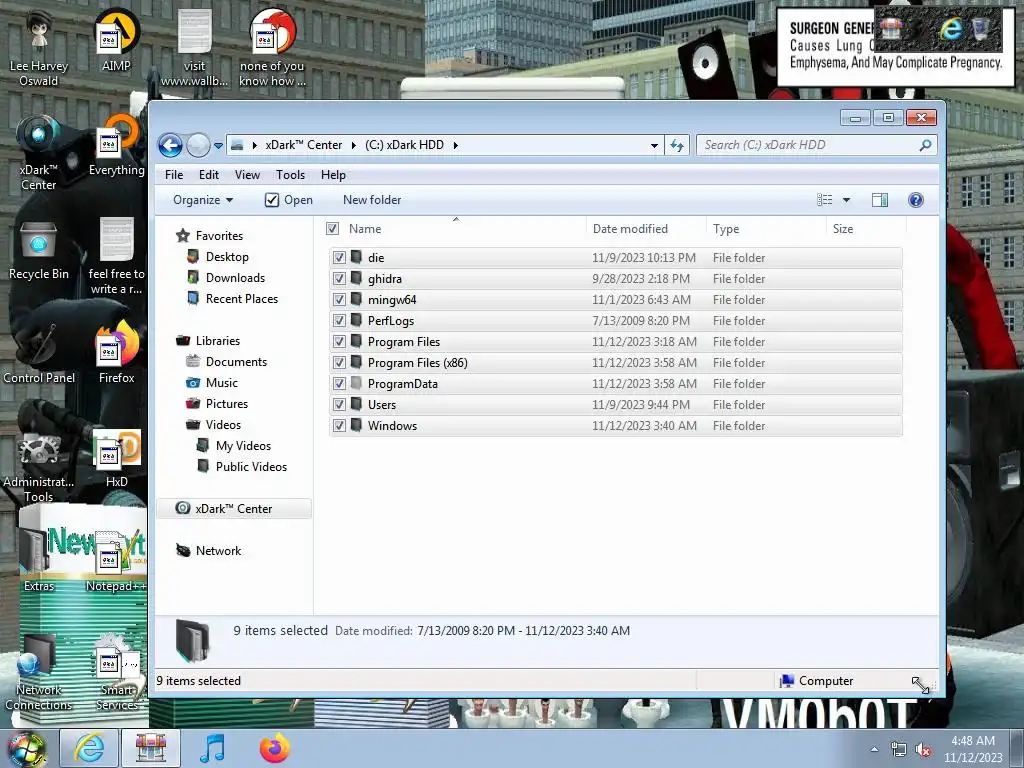Toggle the select-all checkbox in Name header
1024x768 pixels.
point(332,229)
